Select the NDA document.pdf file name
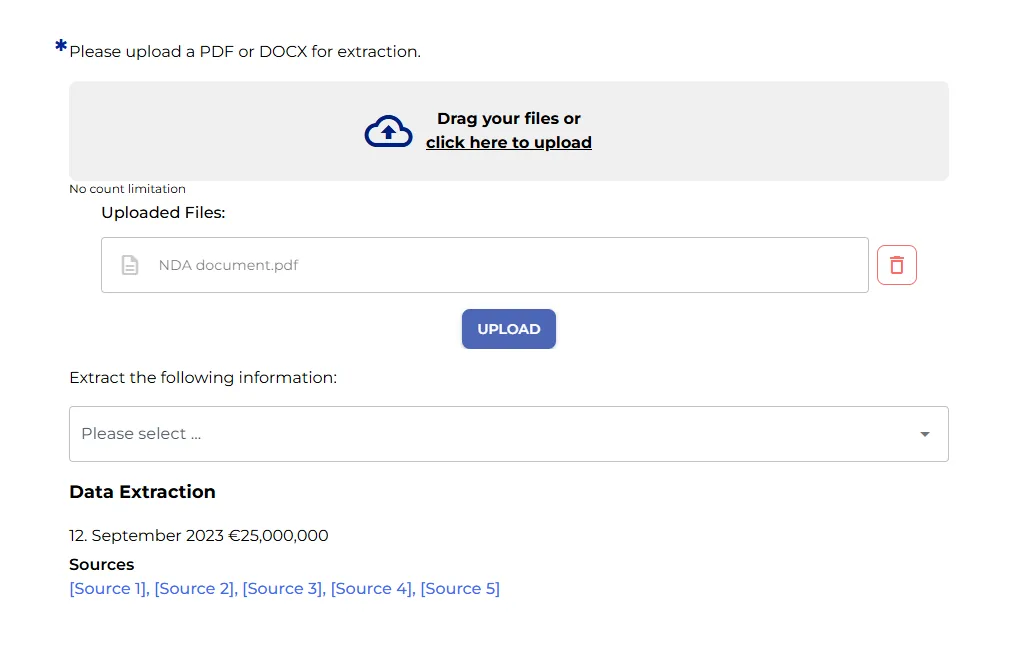Image resolution: width=1025 pixels, height=658 pixels. [228, 265]
